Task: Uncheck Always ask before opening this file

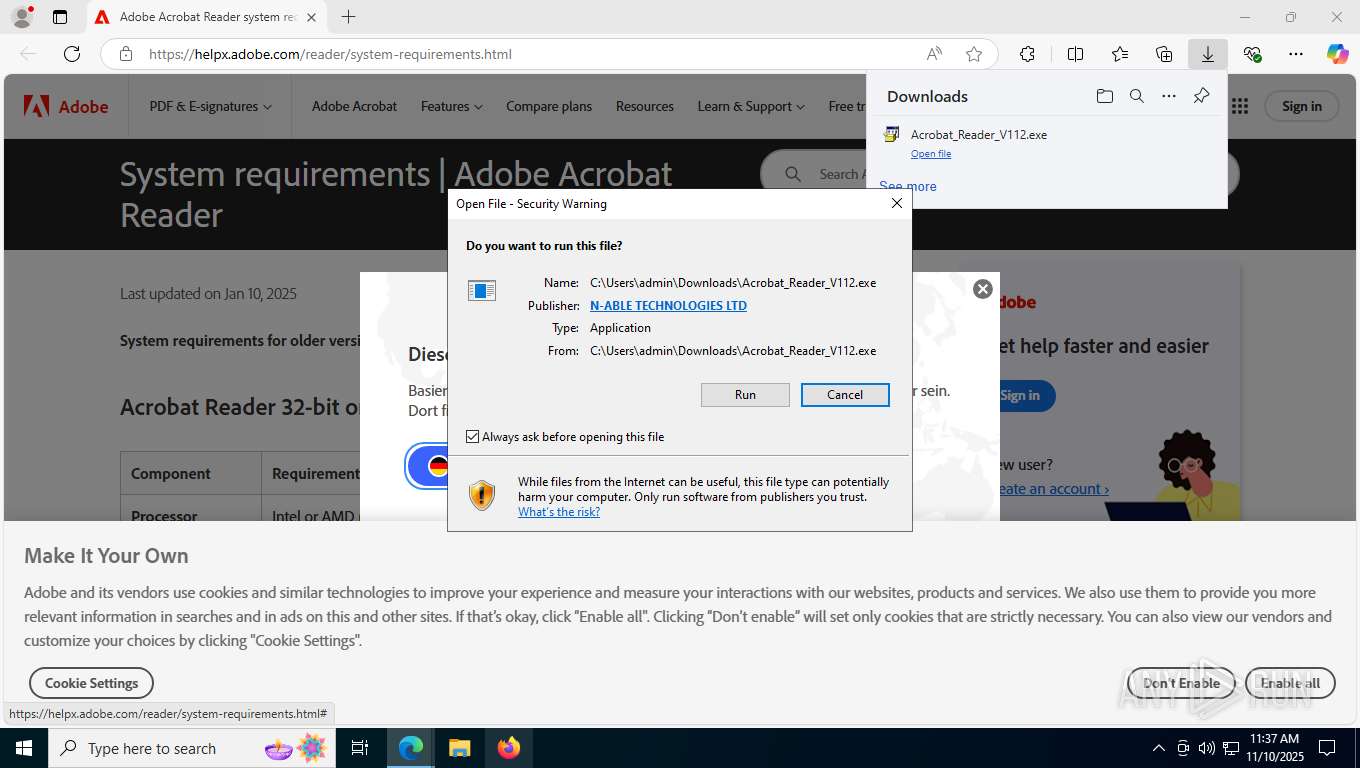Action: pos(473,437)
